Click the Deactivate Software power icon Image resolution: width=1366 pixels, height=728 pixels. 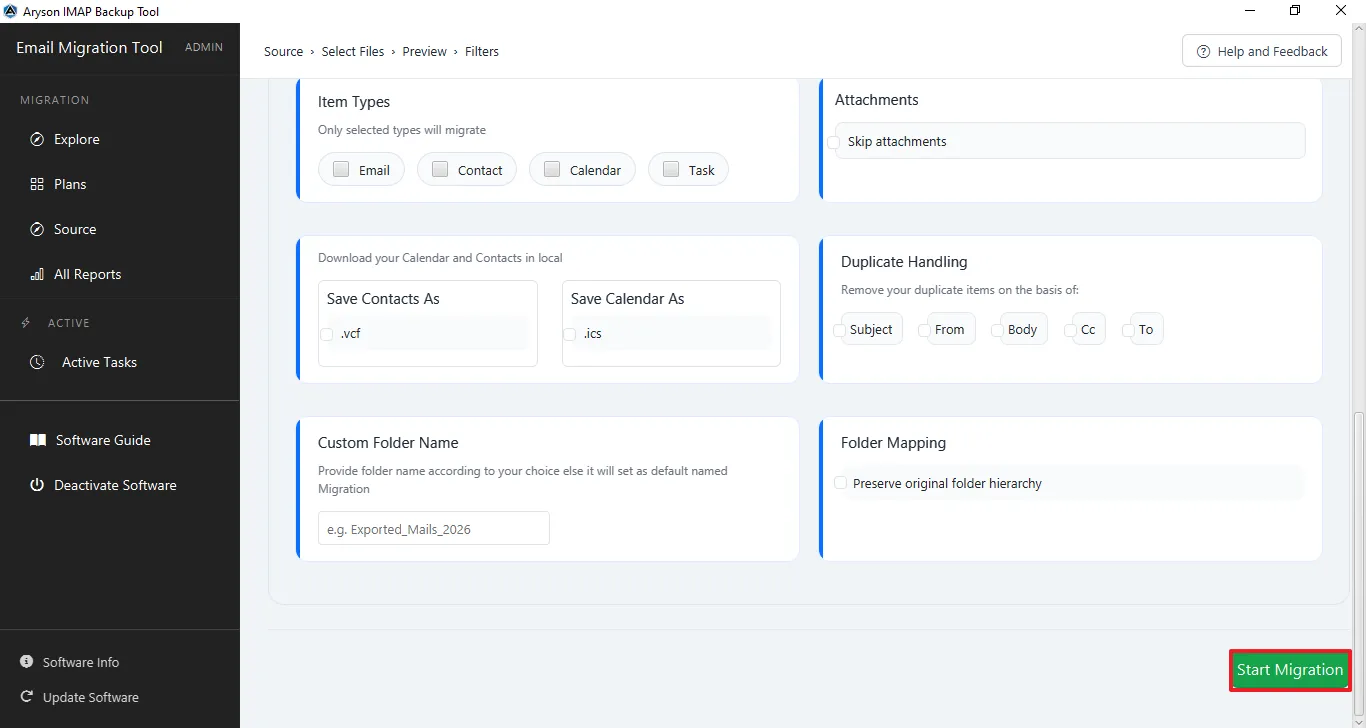coord(37,485)
